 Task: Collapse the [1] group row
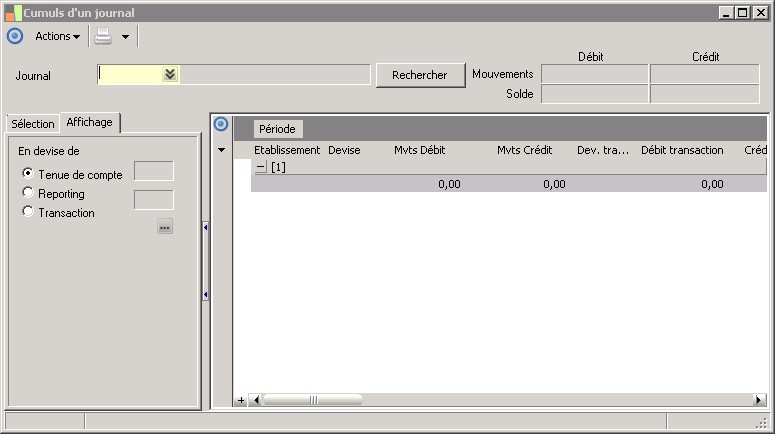point(260,167)
